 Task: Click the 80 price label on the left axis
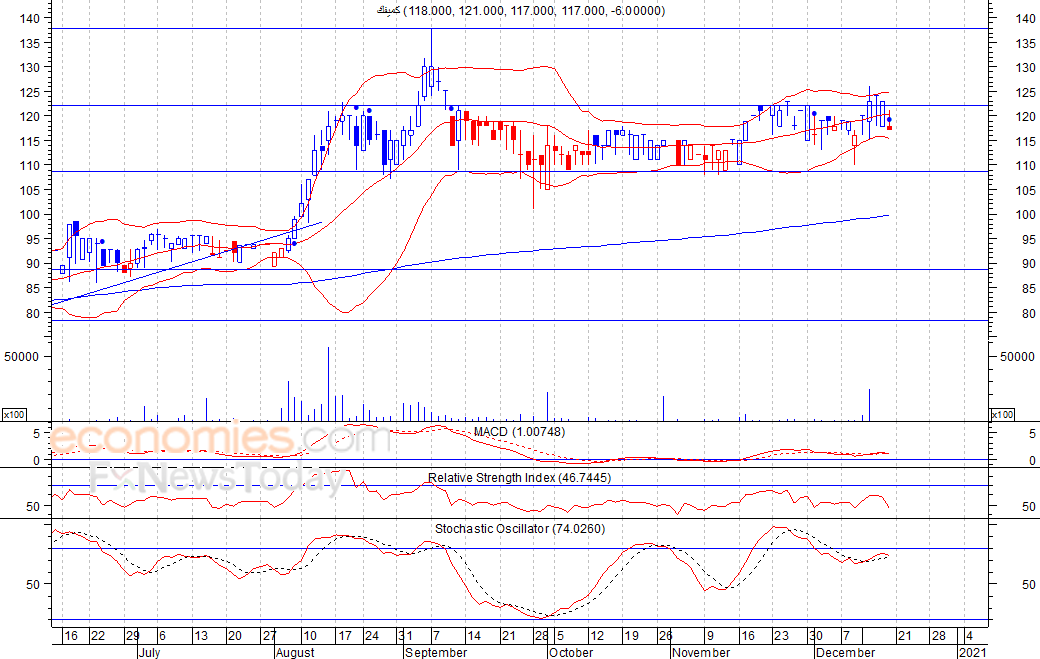[33, 313]
